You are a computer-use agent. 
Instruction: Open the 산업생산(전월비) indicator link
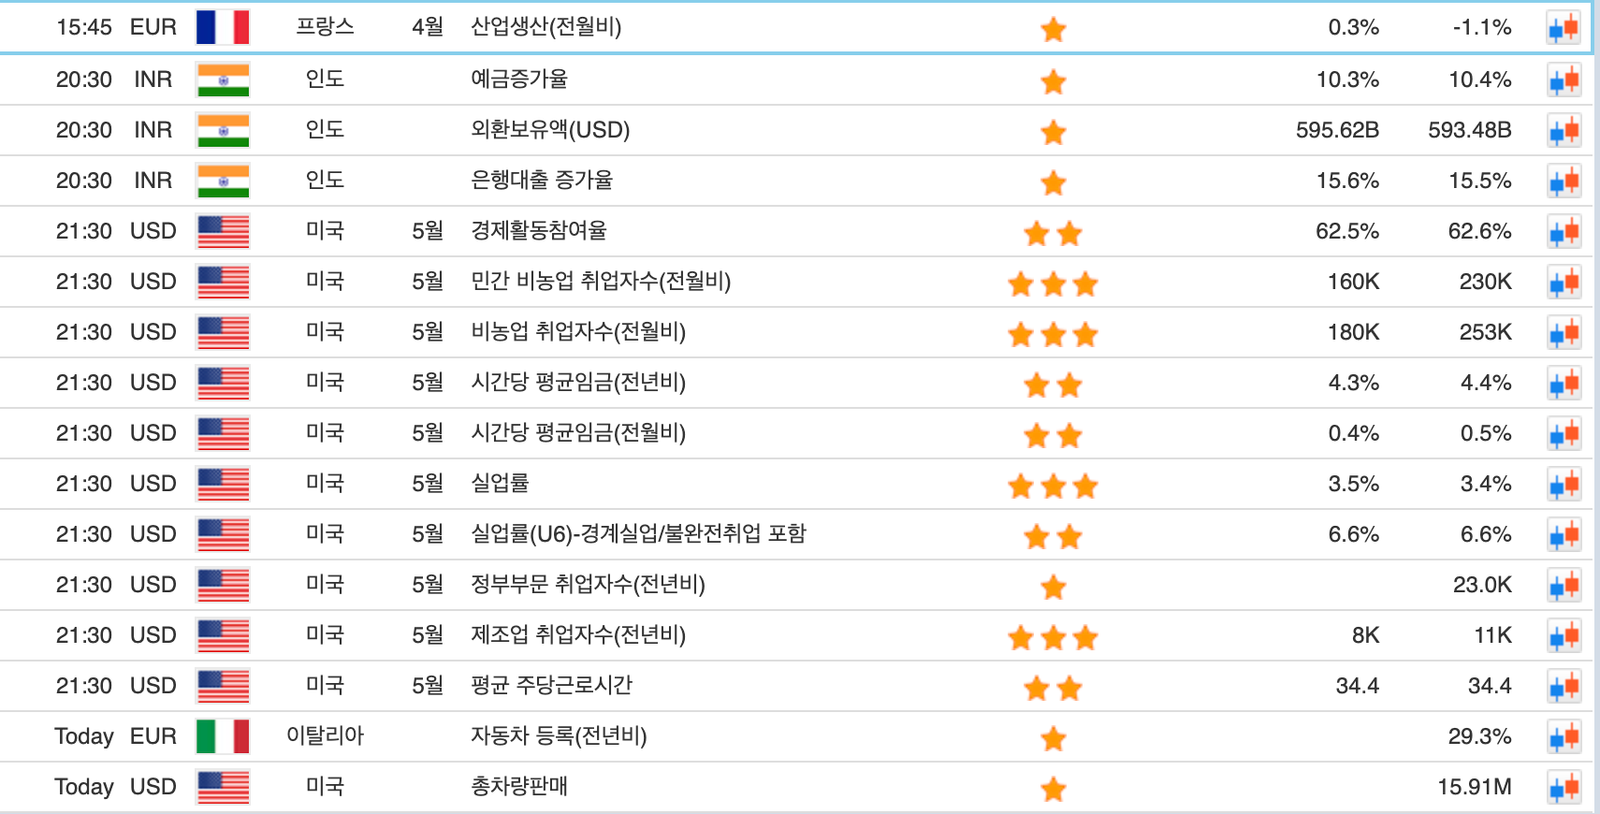546,27
